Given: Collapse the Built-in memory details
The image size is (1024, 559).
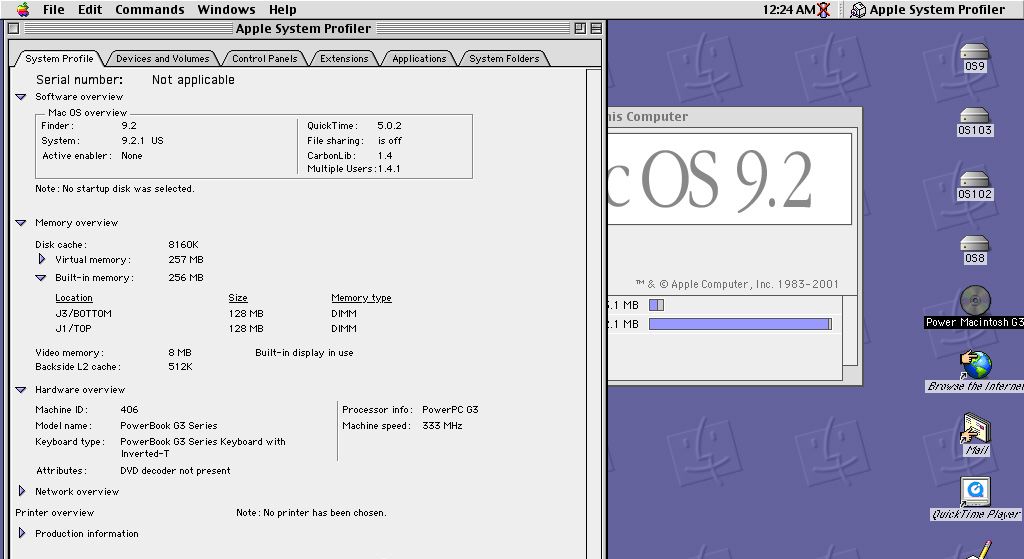Looking at the screenshot, I should pos(40,278).
